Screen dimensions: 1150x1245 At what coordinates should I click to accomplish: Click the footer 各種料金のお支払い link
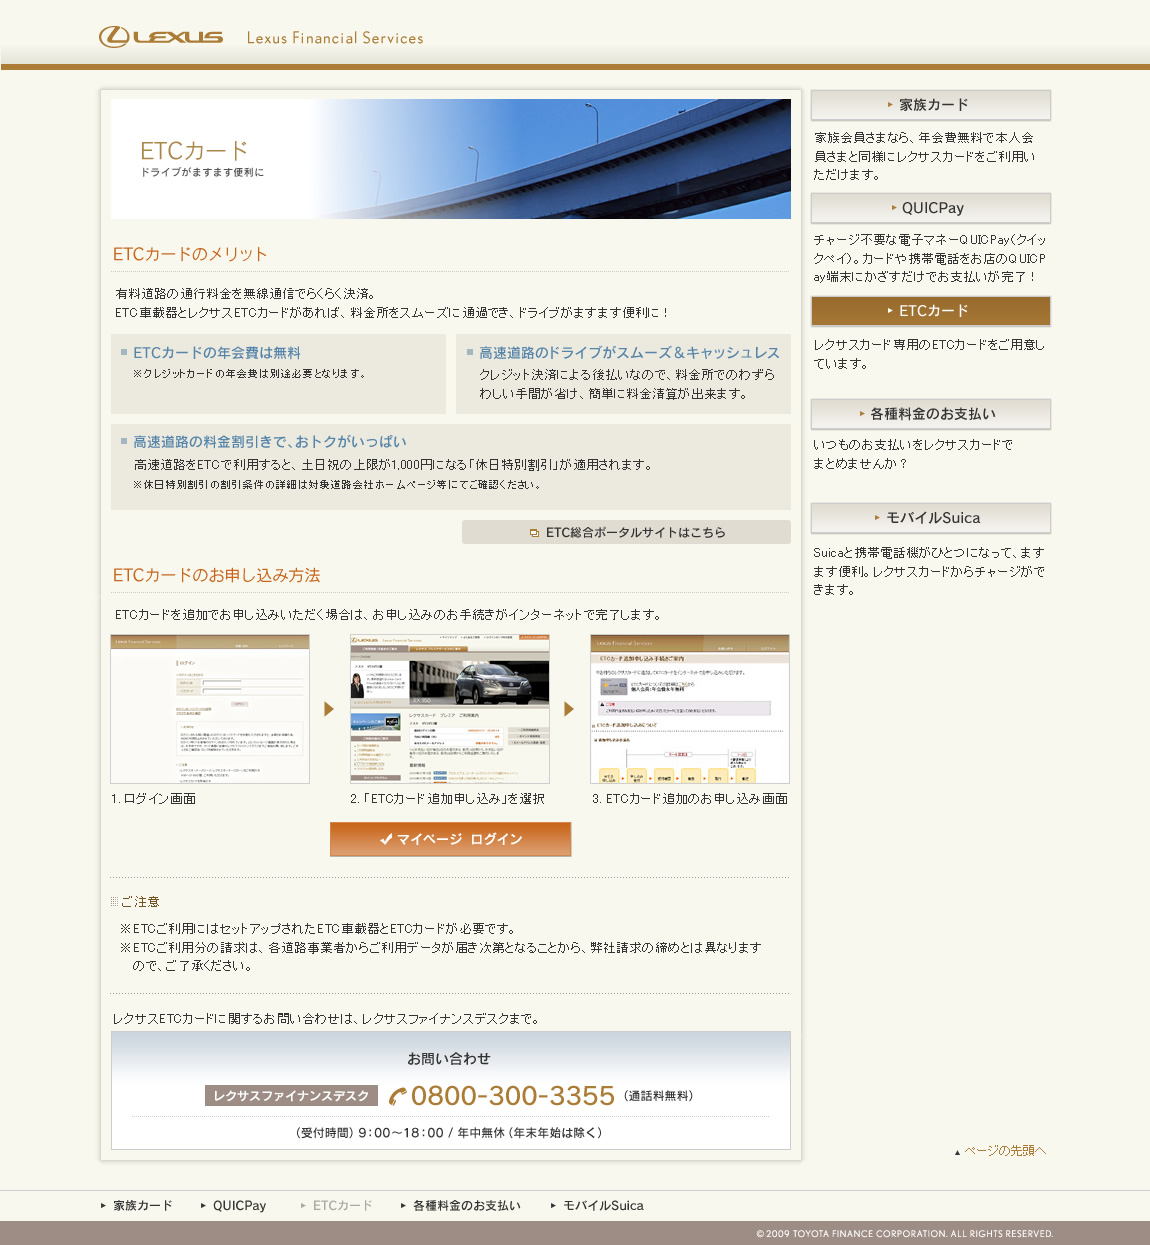[466, 1206]
